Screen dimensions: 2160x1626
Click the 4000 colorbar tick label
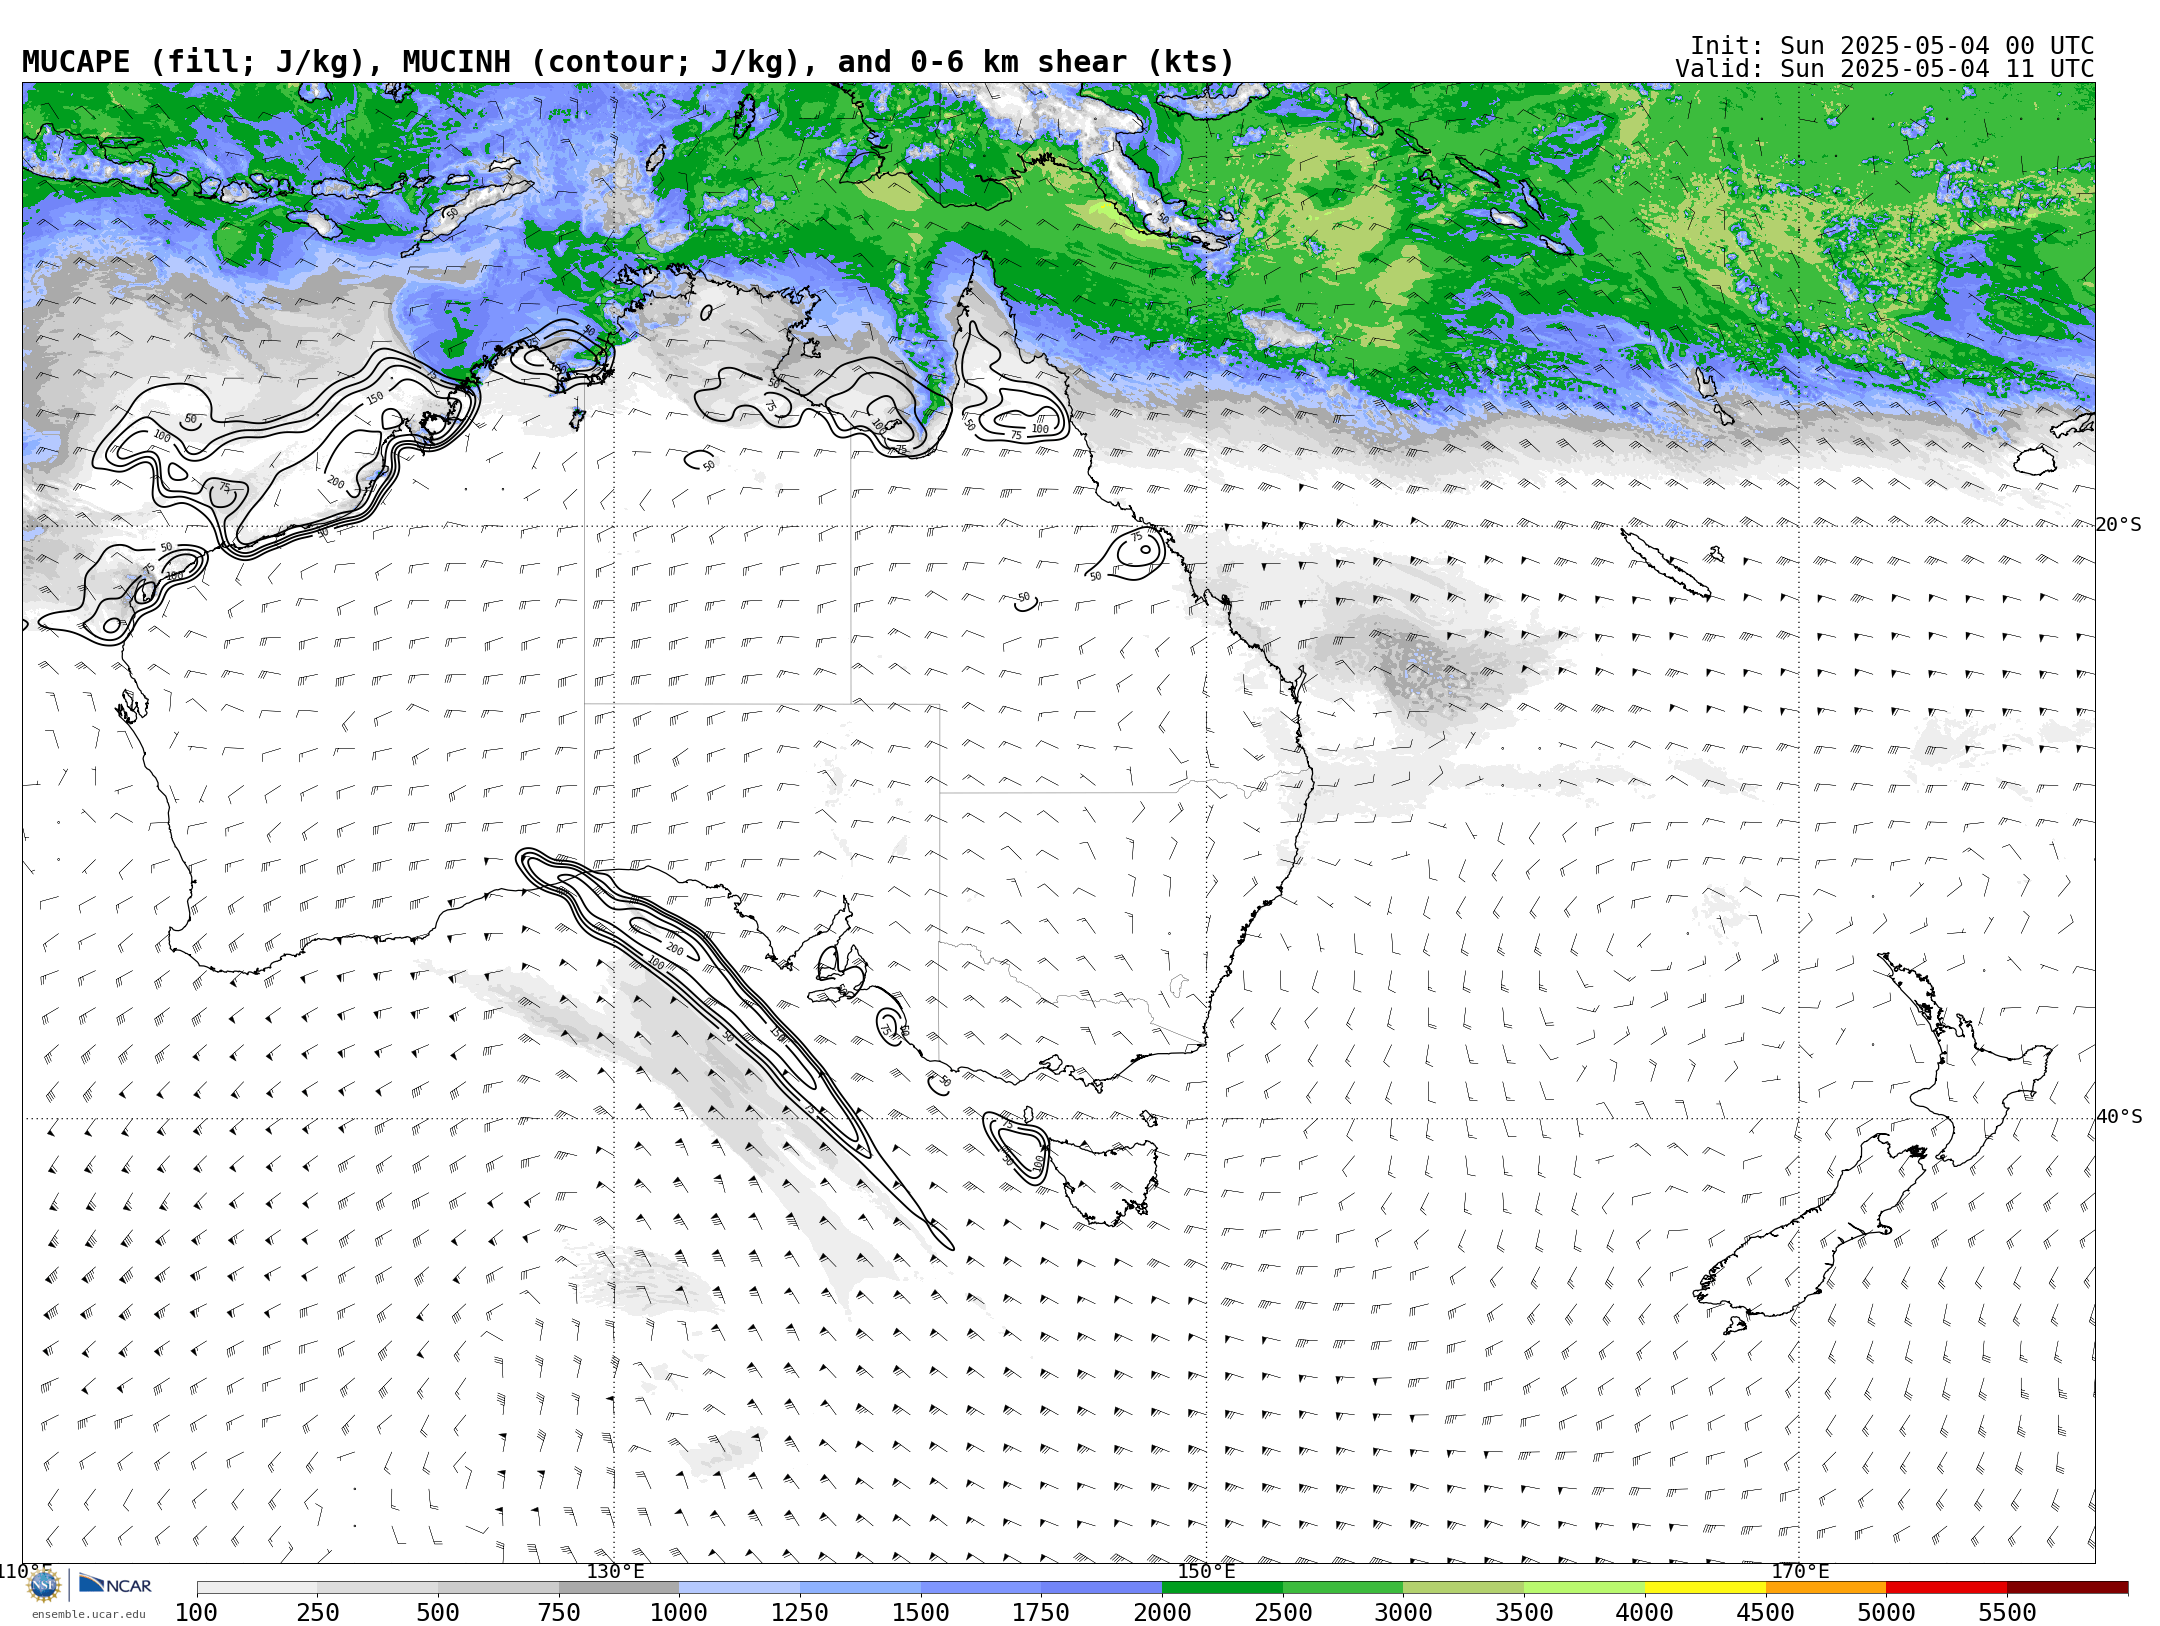coord(1645,1612)
